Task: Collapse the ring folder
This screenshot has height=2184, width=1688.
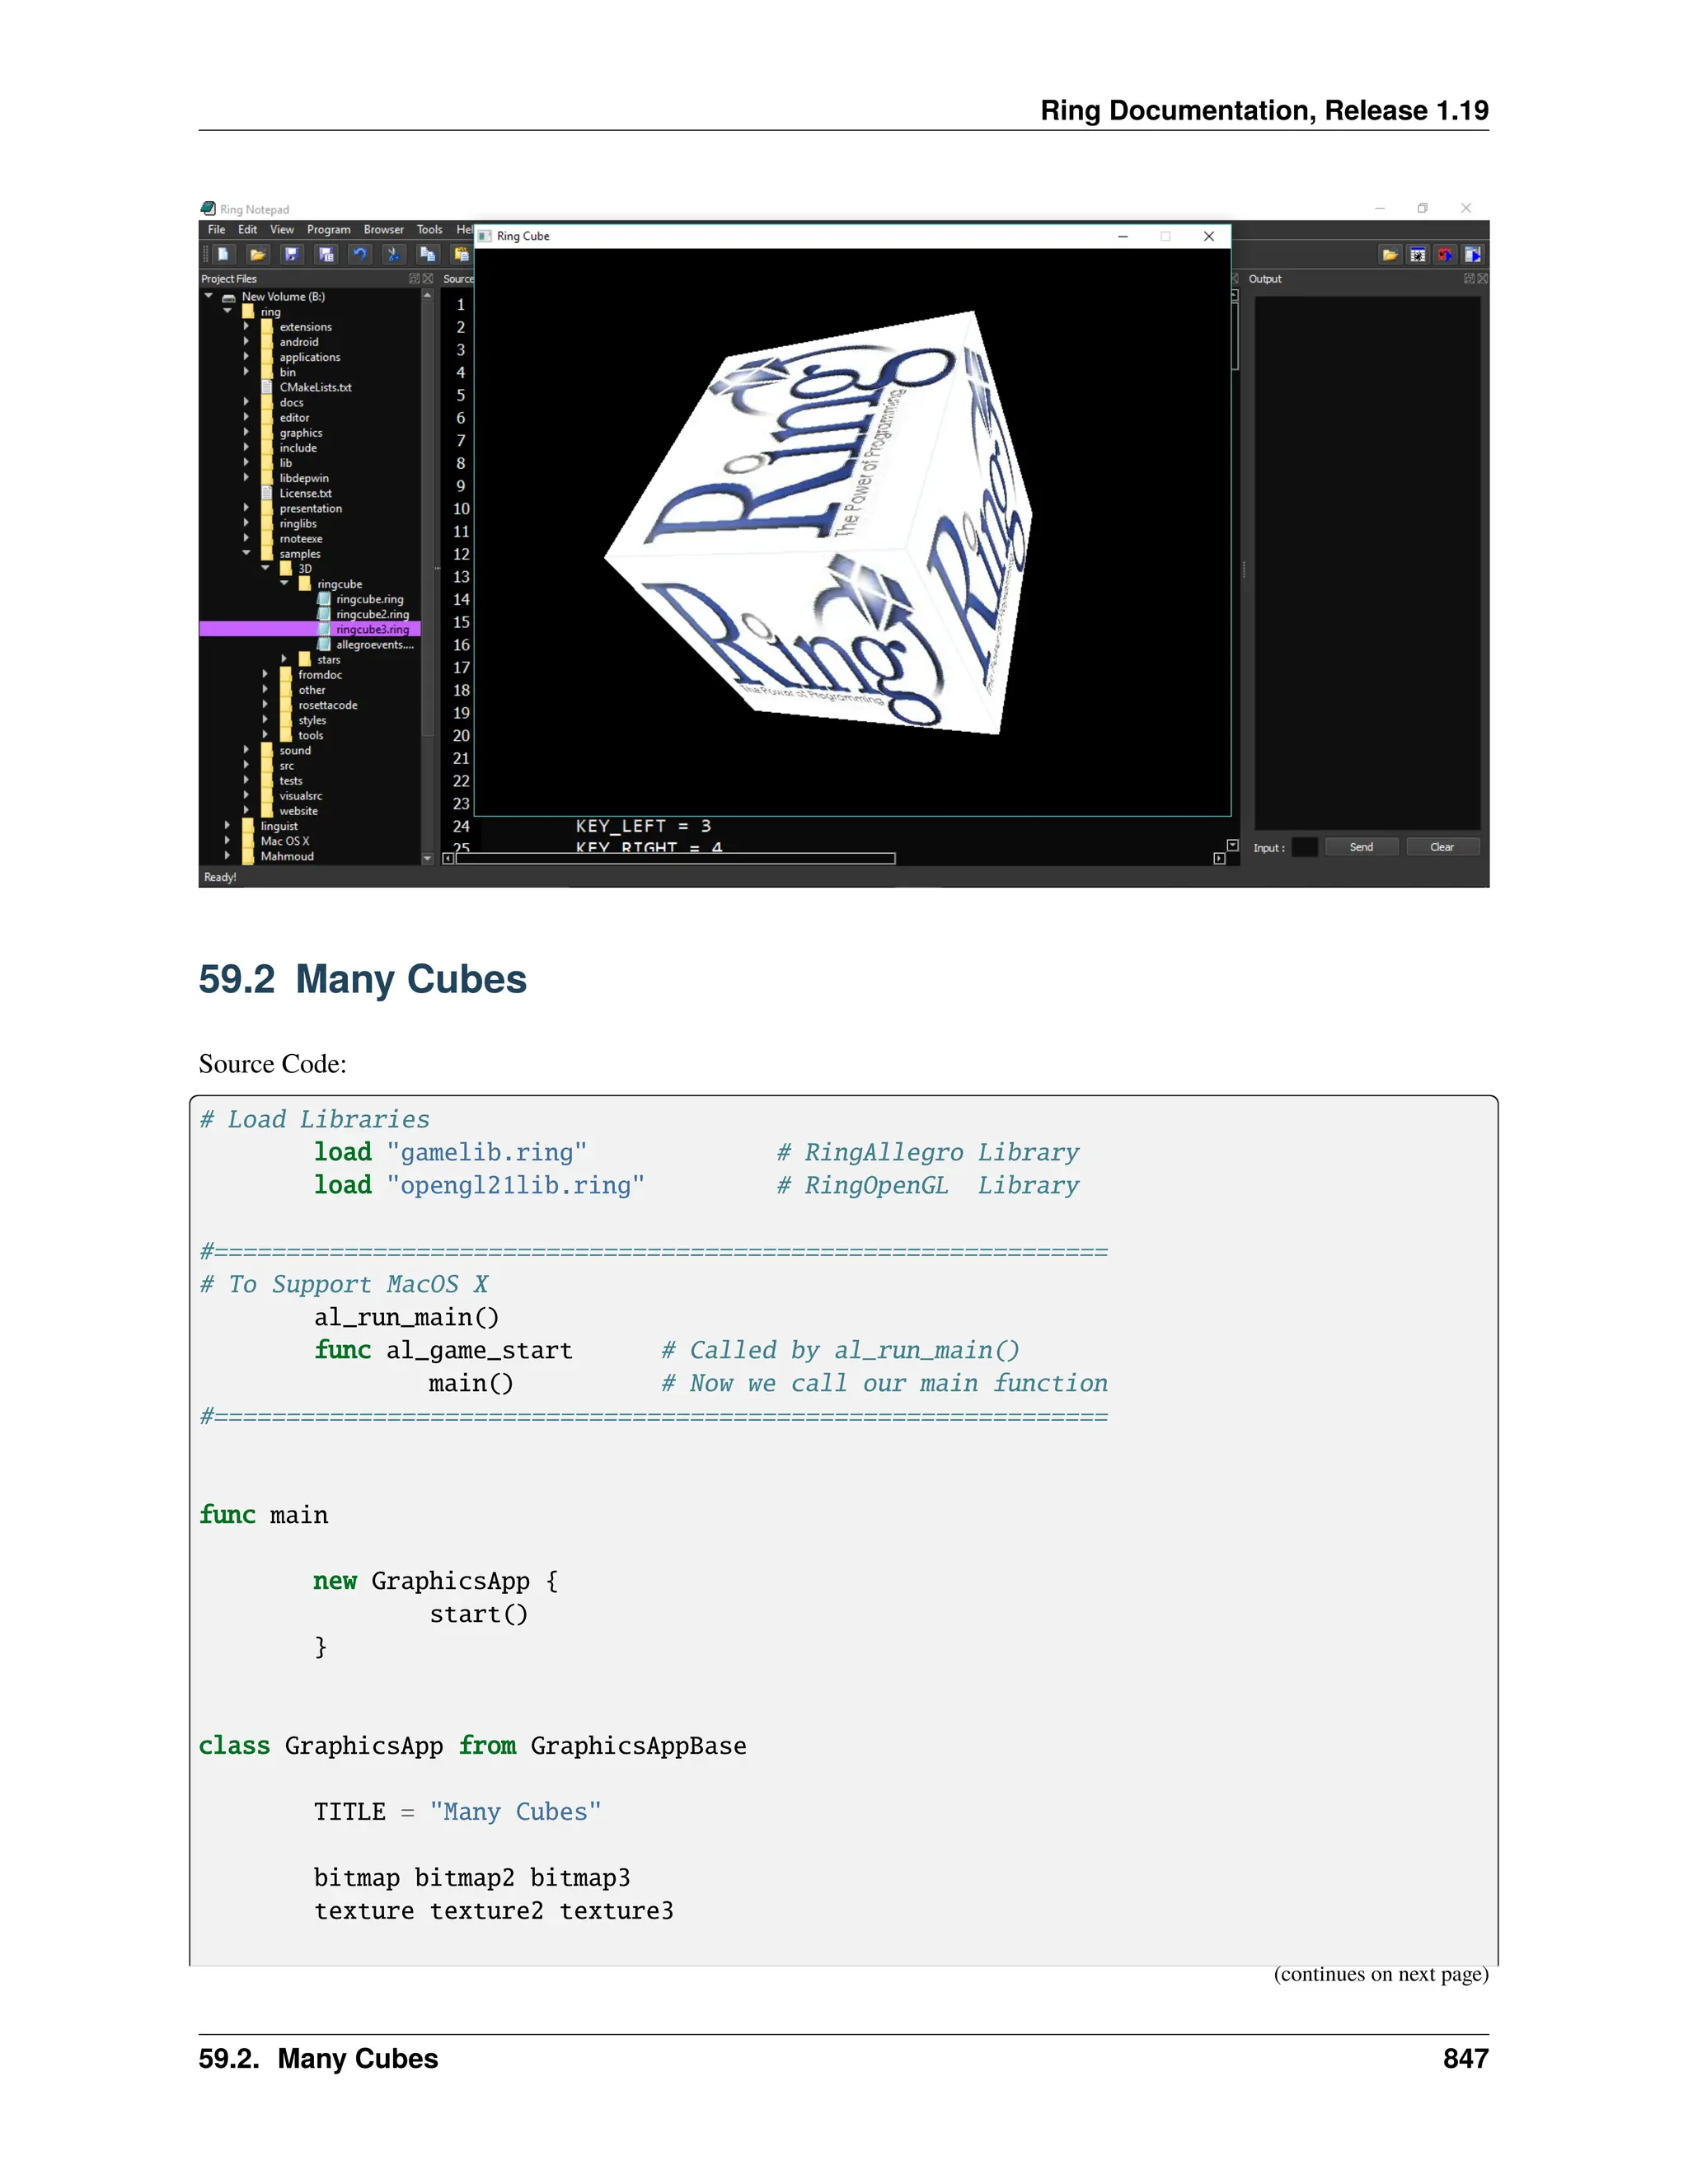Action: click(227, 311)
